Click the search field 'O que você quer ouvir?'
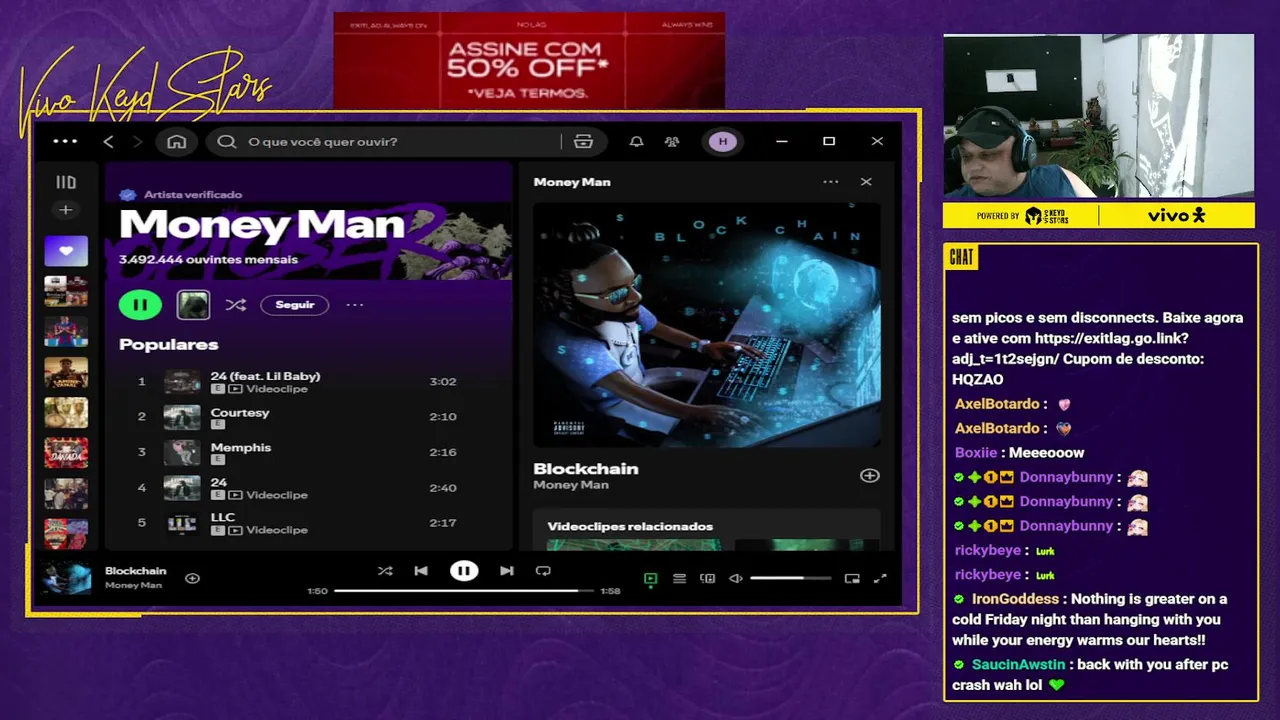Screen dimensions: 1280x720 384,142
